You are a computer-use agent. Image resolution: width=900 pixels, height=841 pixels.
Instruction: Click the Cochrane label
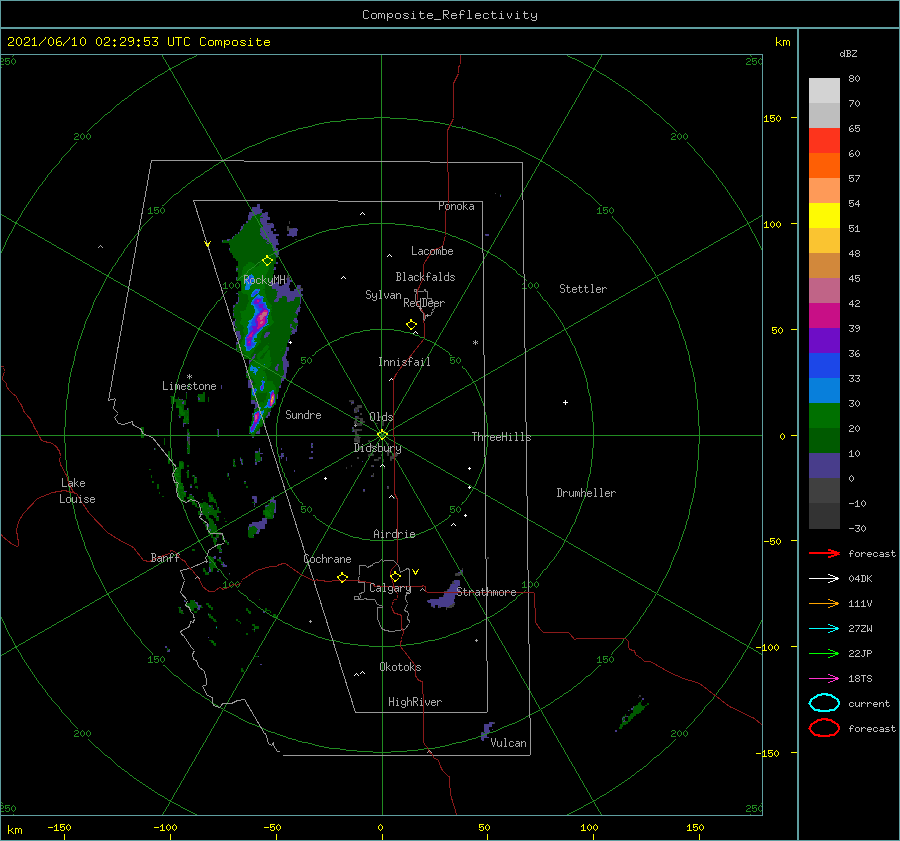click(x=327, y=559)
